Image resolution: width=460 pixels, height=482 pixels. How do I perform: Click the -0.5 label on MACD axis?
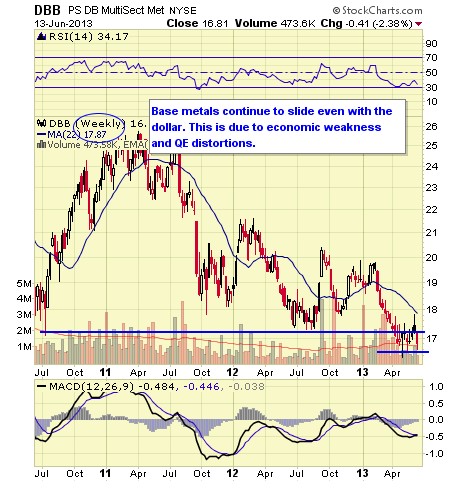click(434, 436)
